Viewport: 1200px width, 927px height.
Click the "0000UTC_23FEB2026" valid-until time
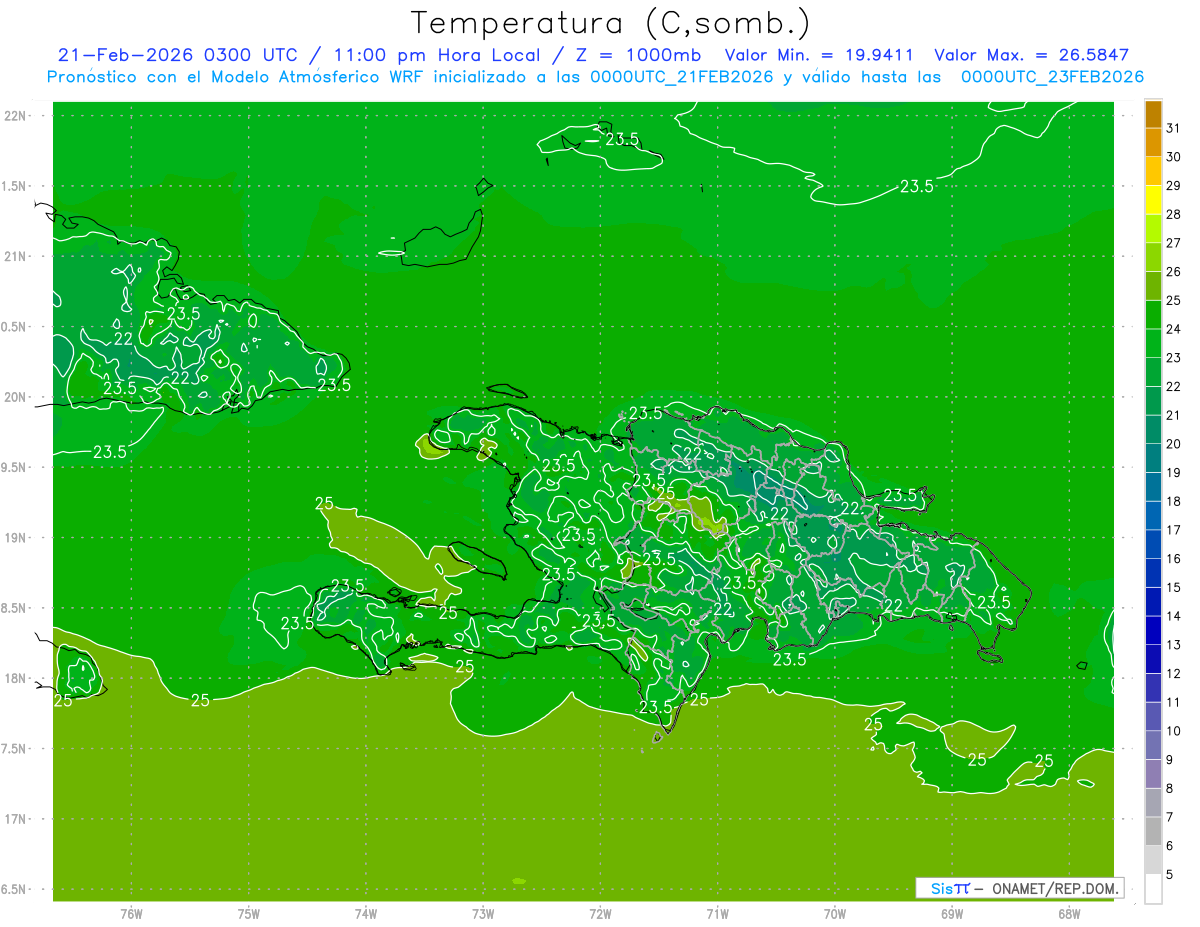[1052, 77]
